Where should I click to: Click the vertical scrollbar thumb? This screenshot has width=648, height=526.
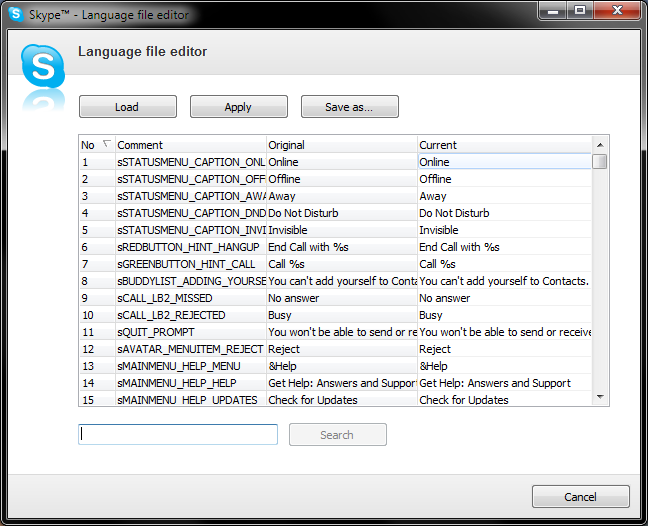tap(600, 161)
